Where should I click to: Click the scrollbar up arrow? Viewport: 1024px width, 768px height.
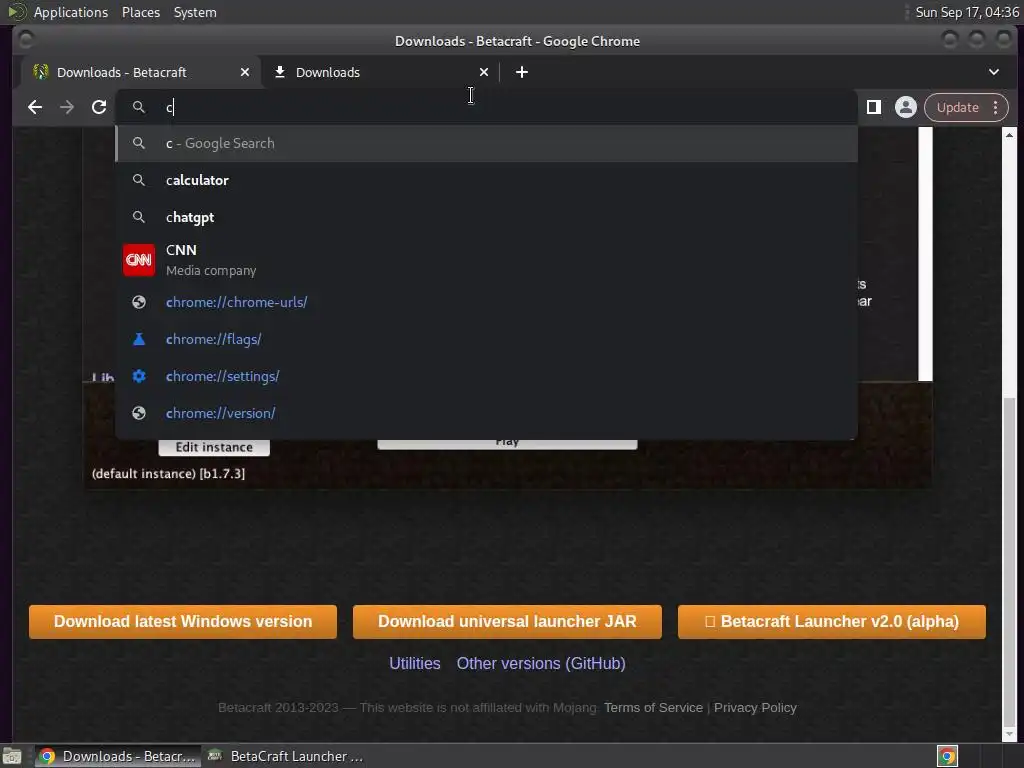click(x=1009, y=135)
